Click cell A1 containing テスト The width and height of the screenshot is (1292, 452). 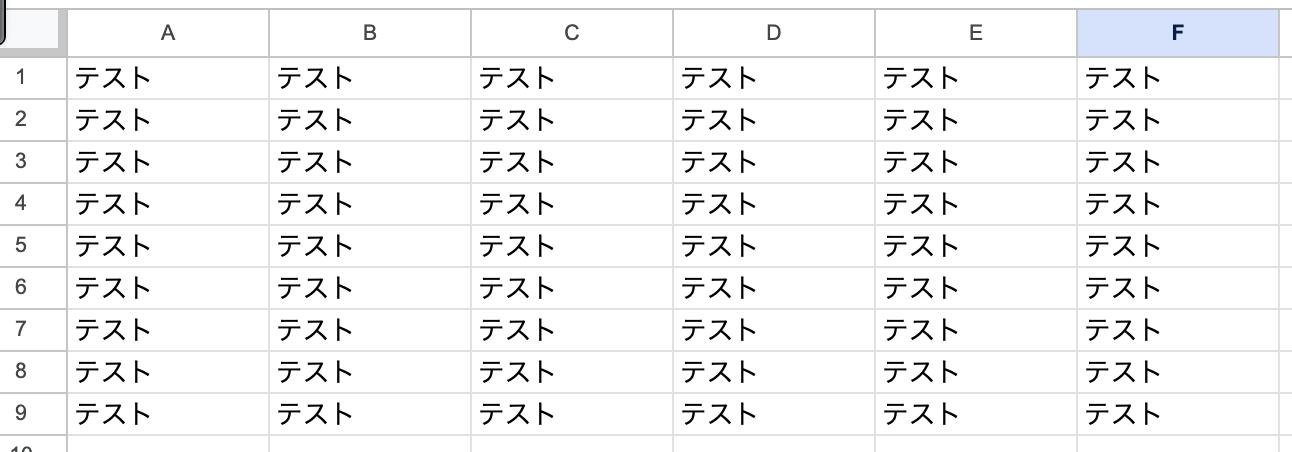tap(168, 78)
